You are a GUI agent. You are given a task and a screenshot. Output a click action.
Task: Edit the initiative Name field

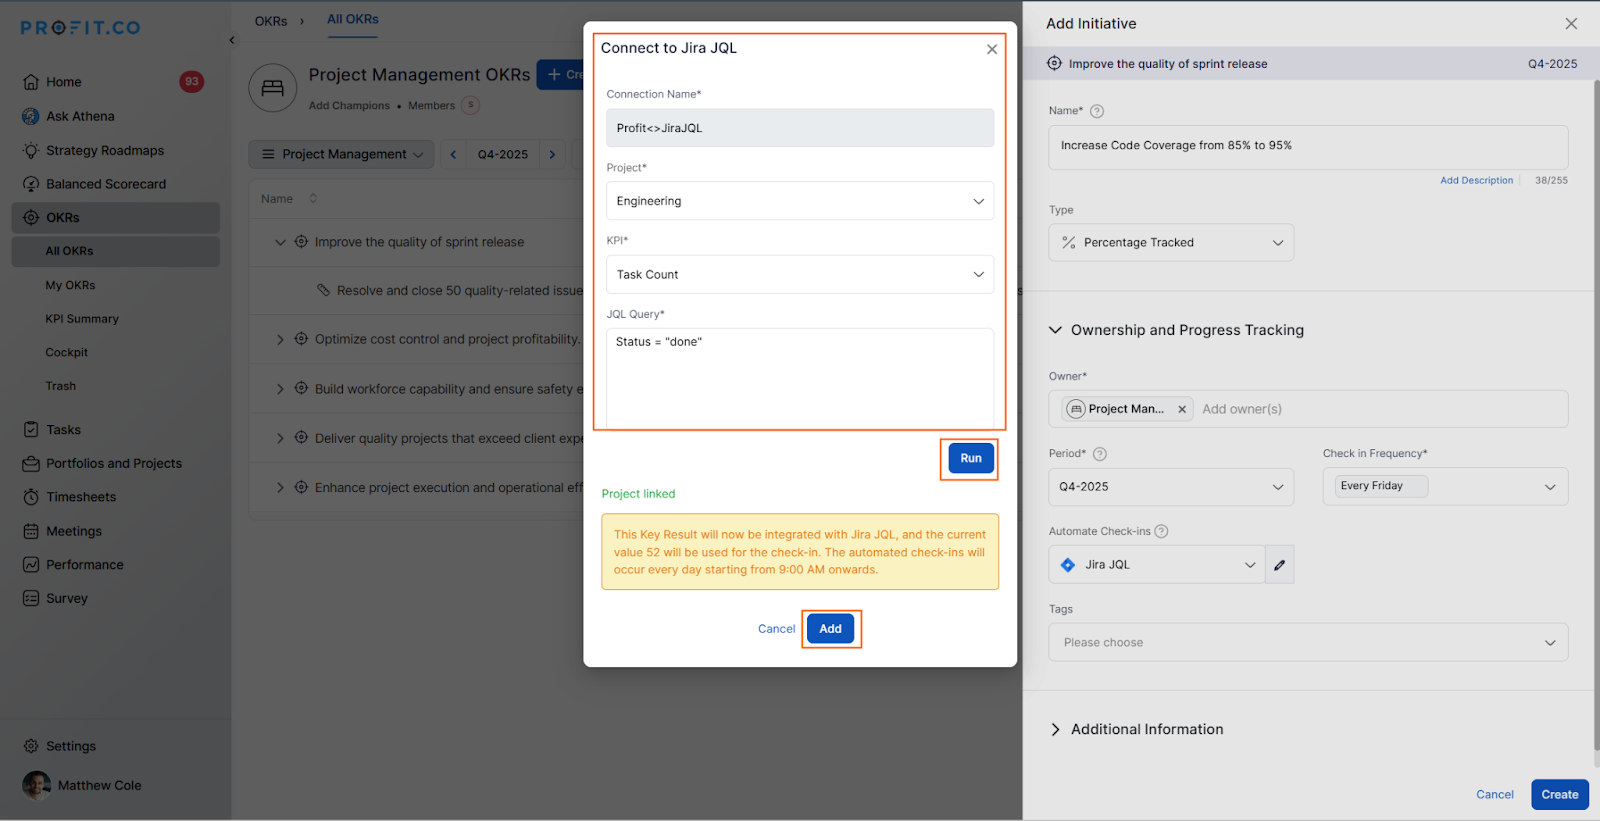coord(1308,147)
